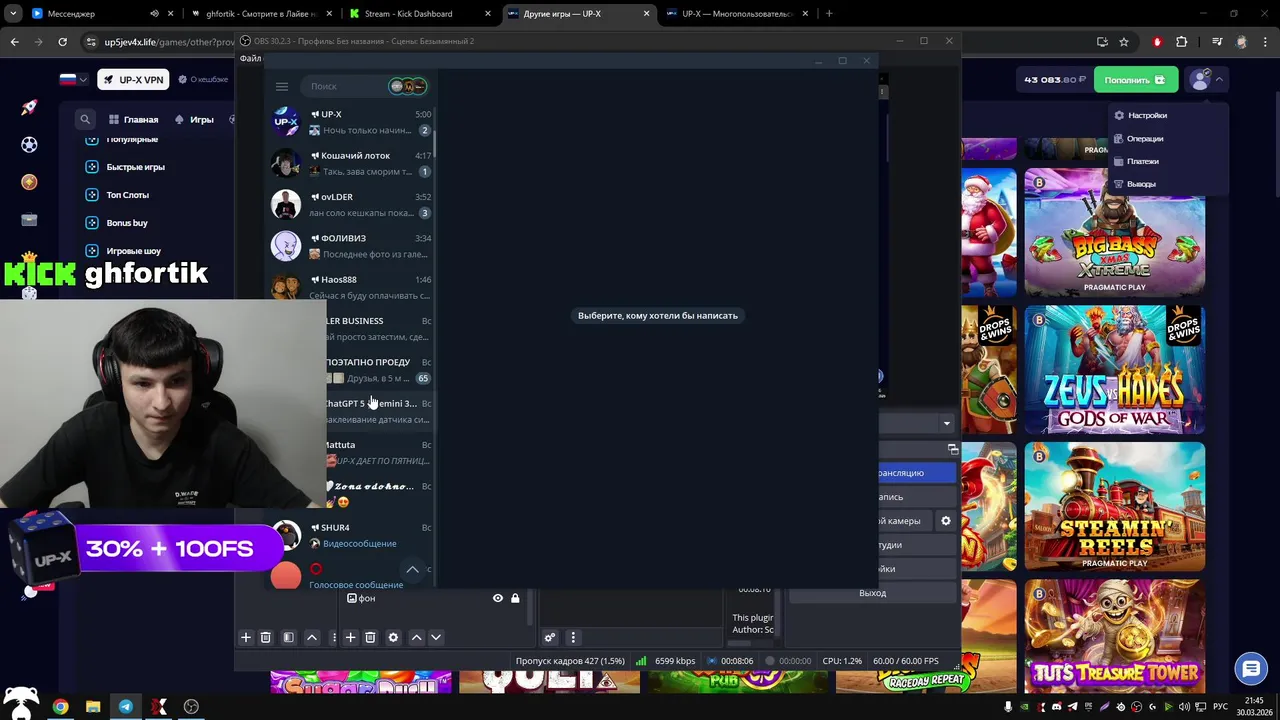The image size is (1280, 720).
Task: Switch to the UP-X Многопользовательские browser tab
Action: 736,14
